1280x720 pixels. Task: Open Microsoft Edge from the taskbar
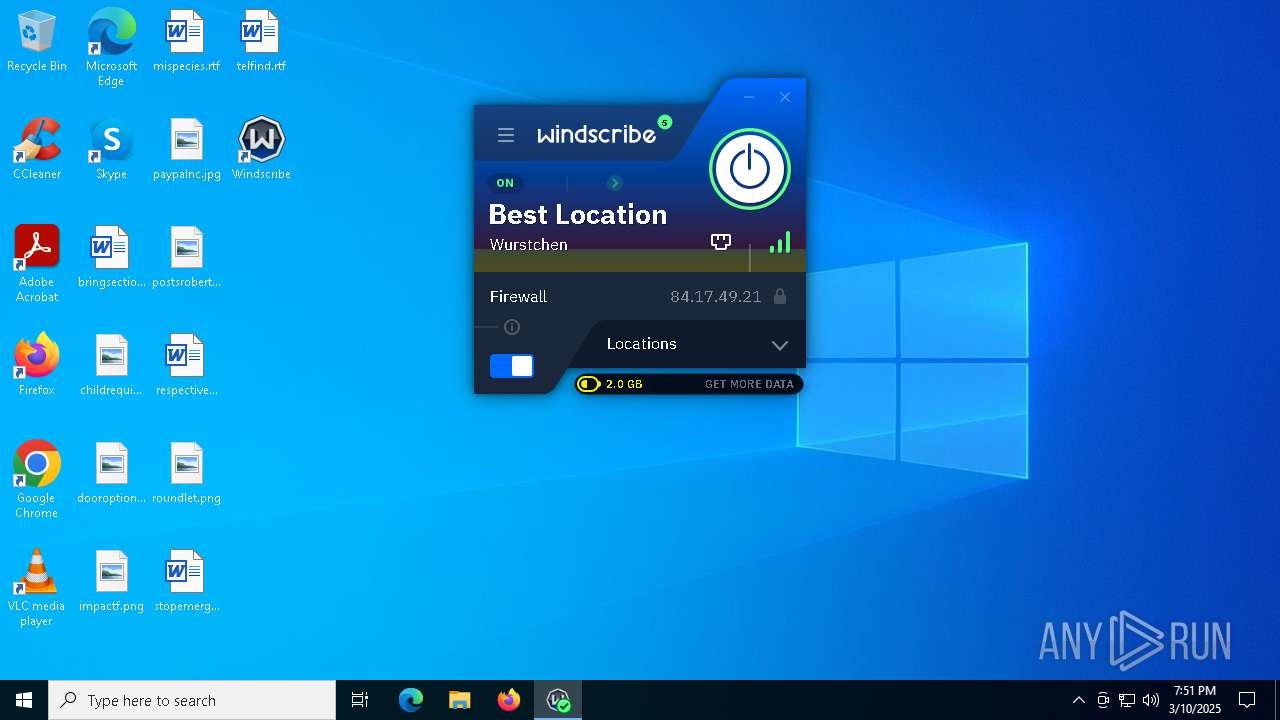411,700
